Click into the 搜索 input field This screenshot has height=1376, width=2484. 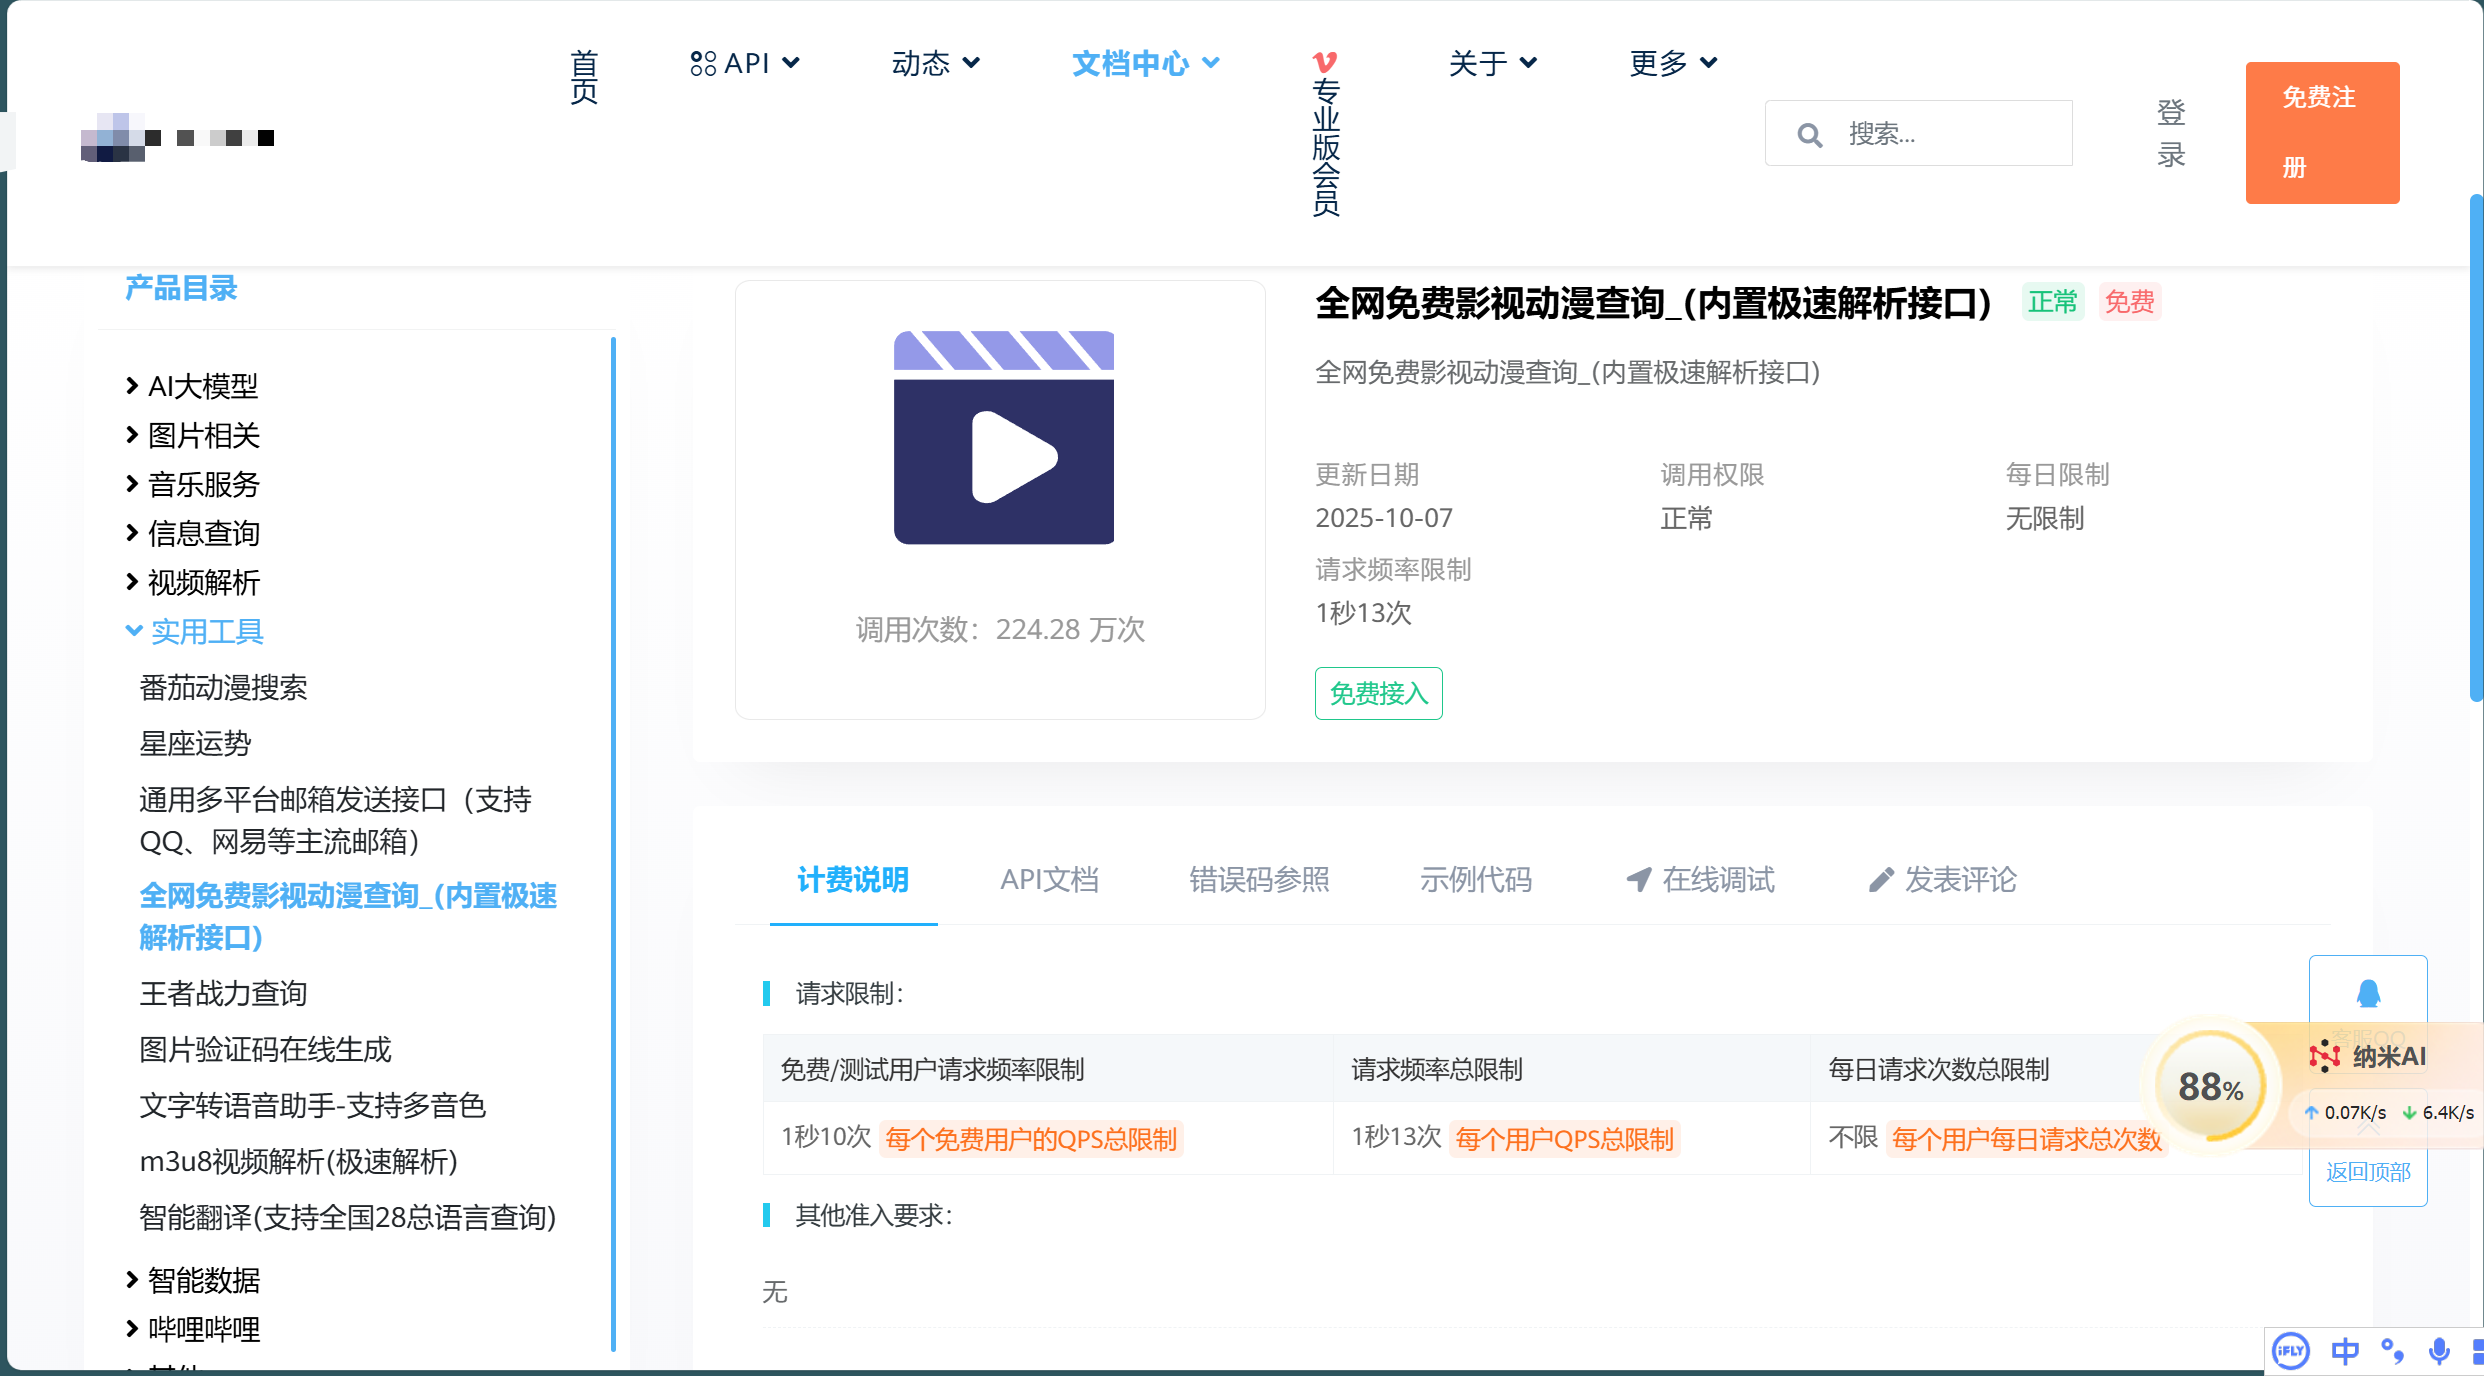point(1918,133)
